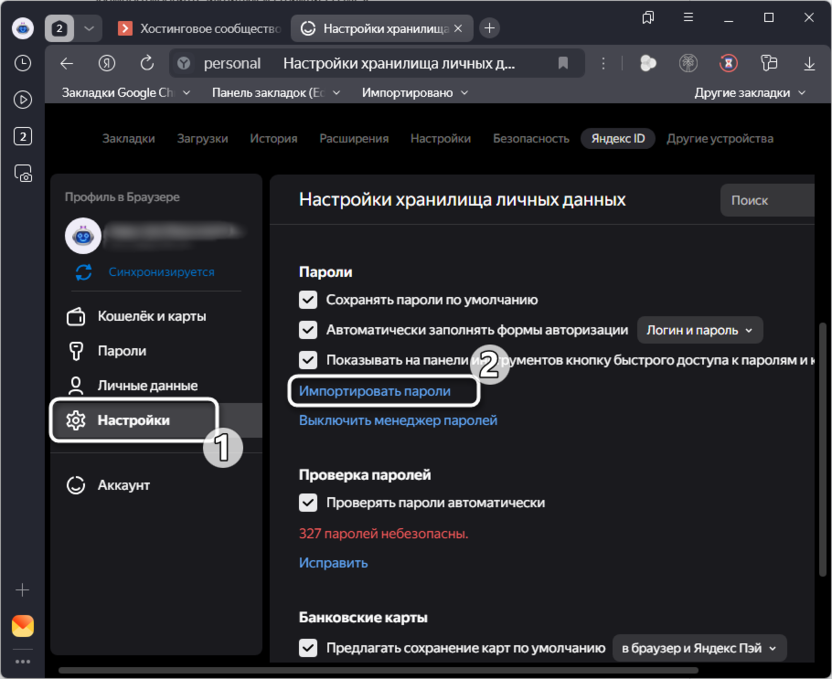This screenshot has width=832, height=679.
Task: Click the sync arrows icon in profile panel
Action: coord(84,272)
